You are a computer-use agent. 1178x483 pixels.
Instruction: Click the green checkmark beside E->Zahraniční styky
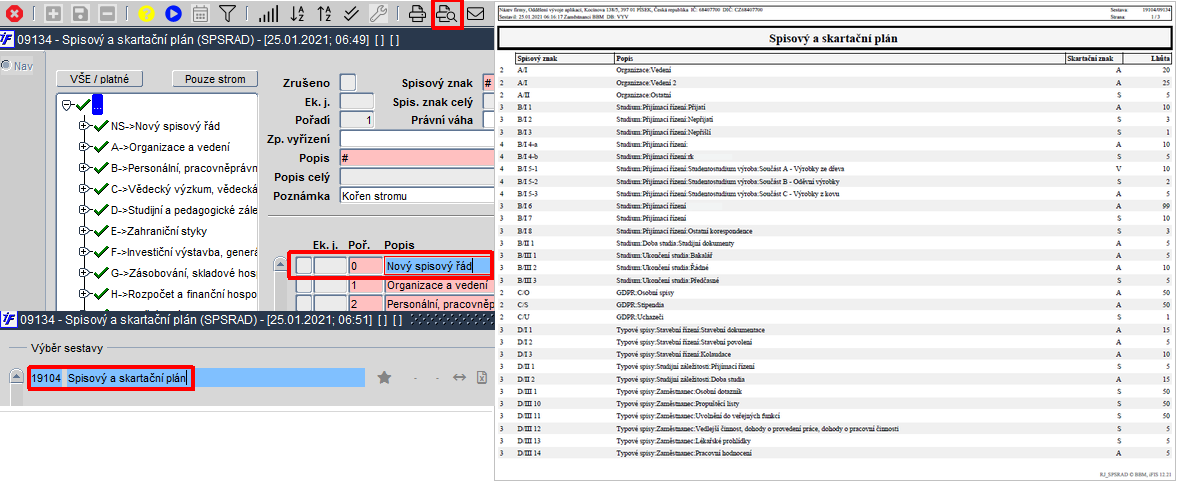tap(101, 231)
